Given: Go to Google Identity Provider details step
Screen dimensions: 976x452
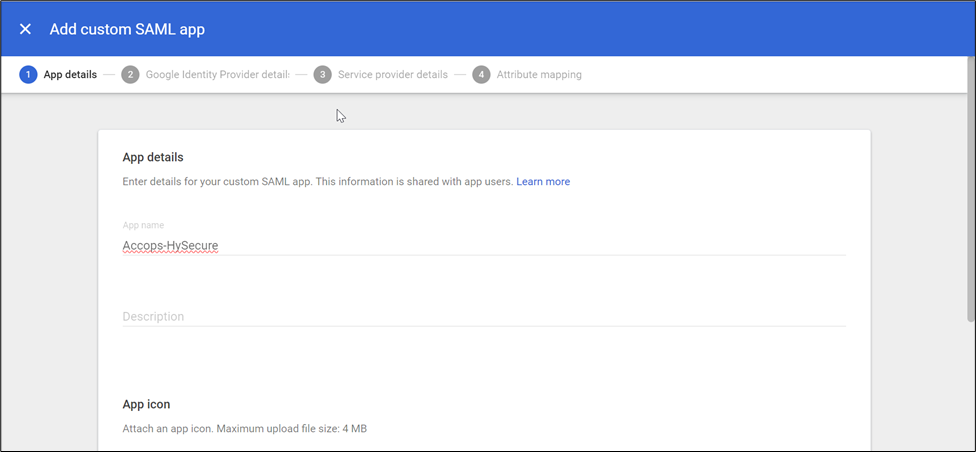Looking at the screenshot, I should coord(217,75).
